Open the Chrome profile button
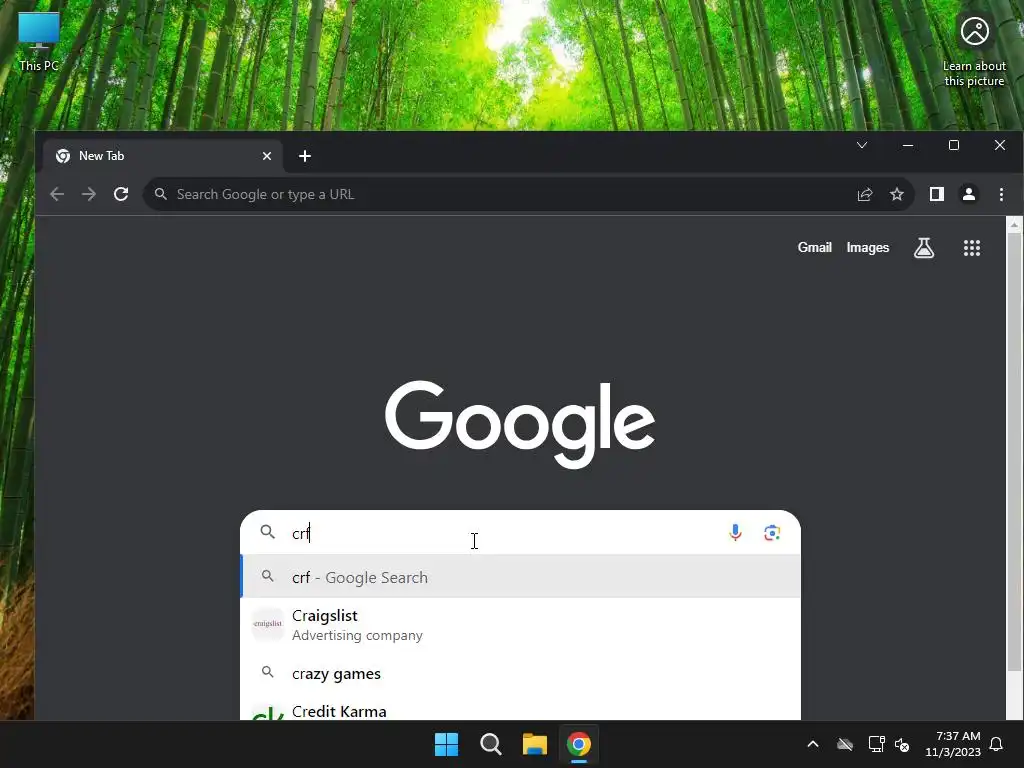This screenshot has height=768, width=1024. point(968,194)
